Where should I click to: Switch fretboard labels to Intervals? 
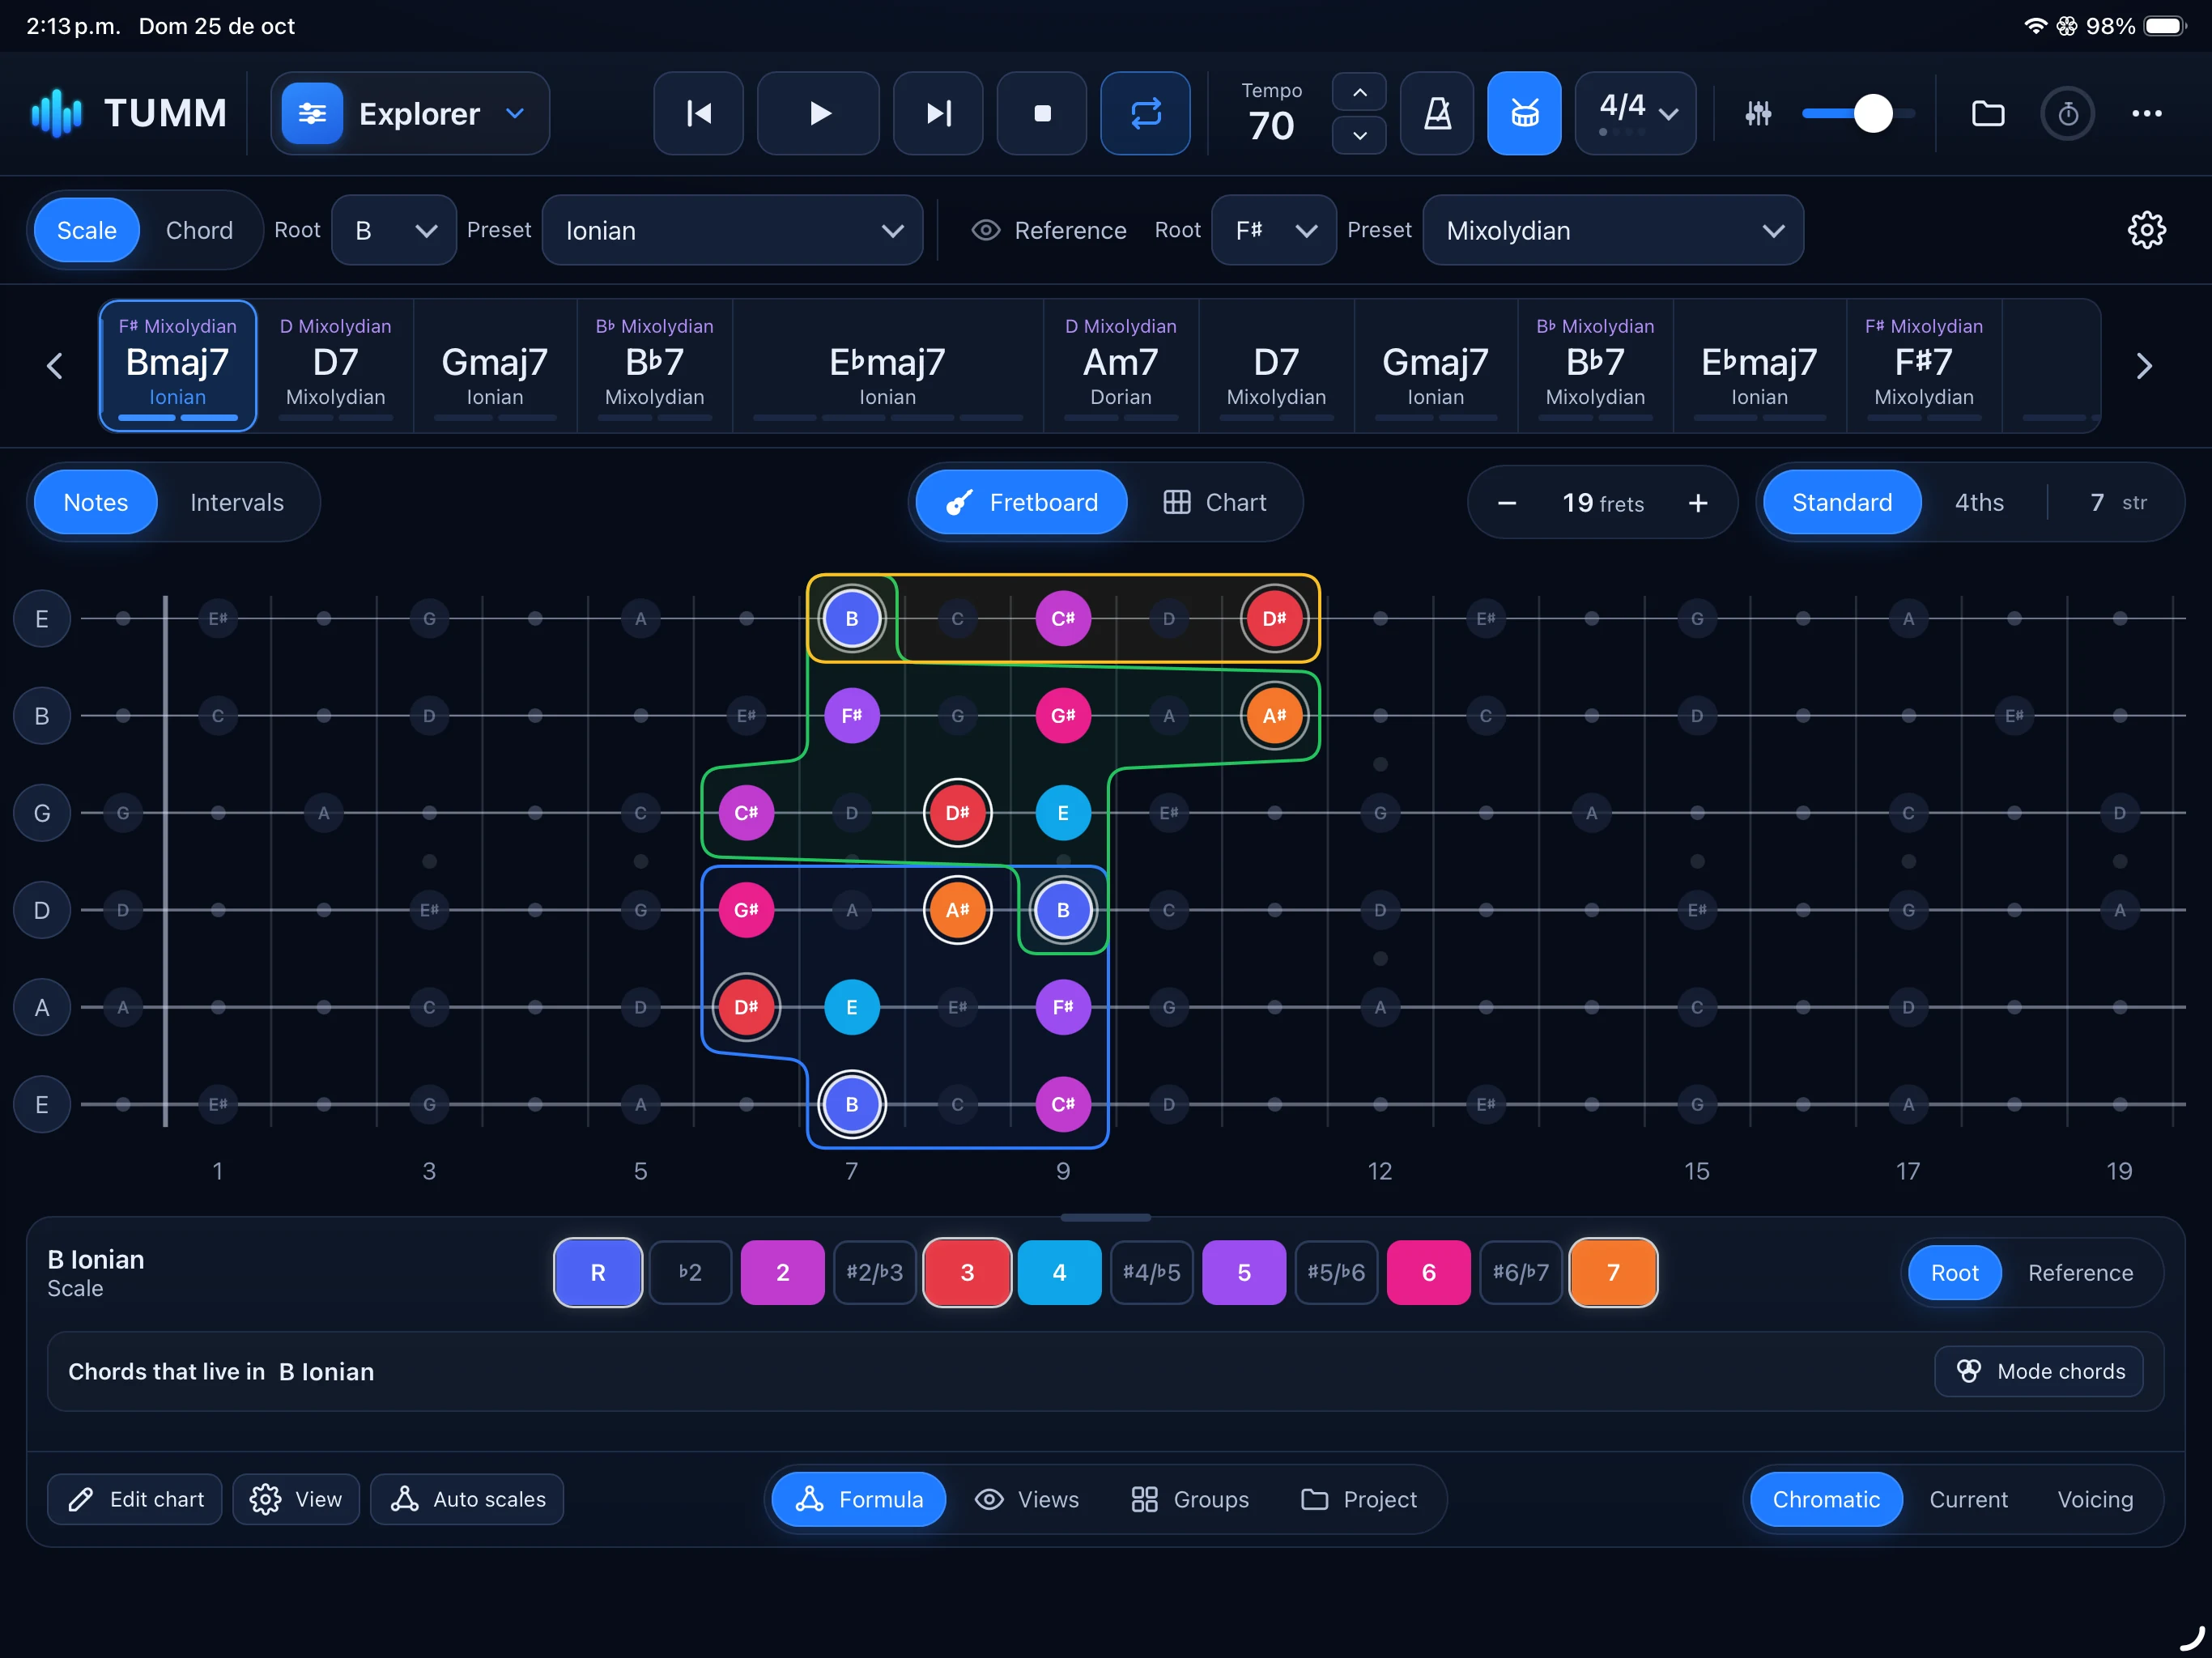pos(237,502)
